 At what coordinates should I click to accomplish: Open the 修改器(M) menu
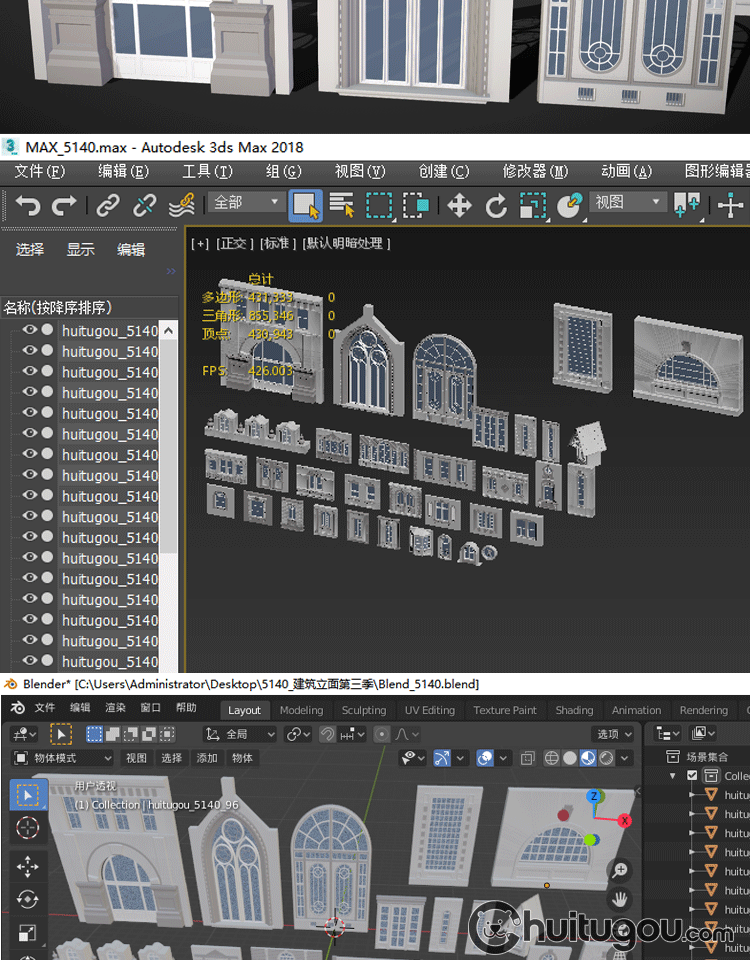click(535, 171)
